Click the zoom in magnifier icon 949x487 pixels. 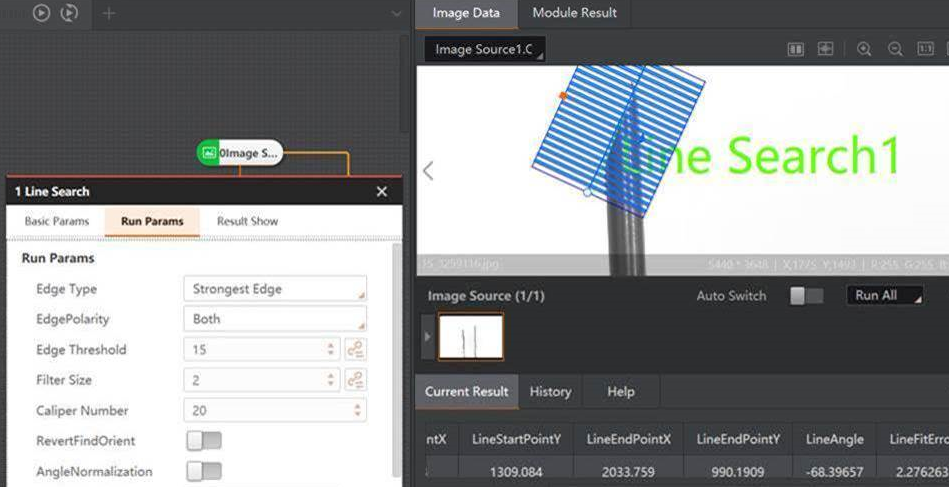click(864, 49)
